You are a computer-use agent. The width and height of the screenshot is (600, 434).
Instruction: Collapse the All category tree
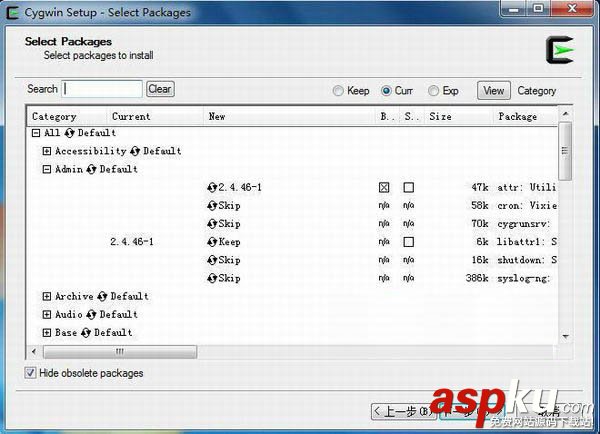click(36, 133)
